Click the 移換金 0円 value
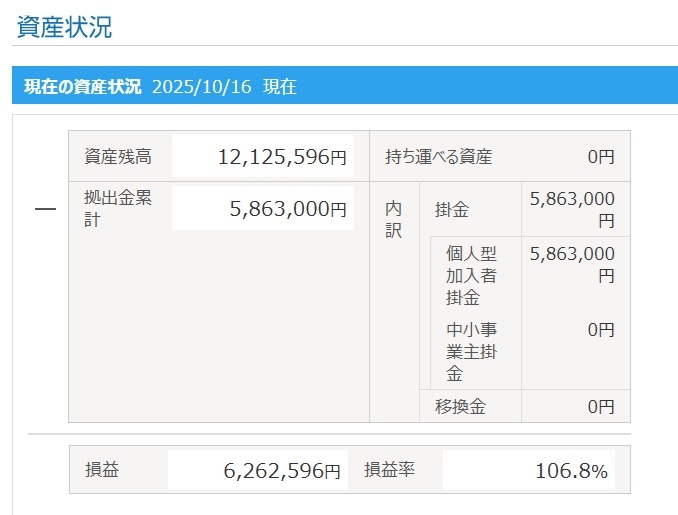This screenshot has width=678, height=515. [x=601, y=406]
